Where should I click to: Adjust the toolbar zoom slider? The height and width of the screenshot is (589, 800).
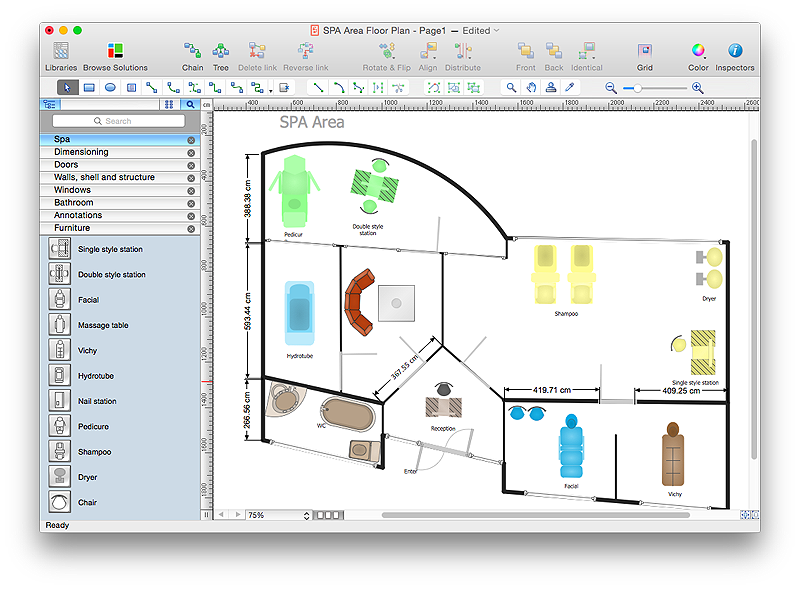tap(638, 88)
